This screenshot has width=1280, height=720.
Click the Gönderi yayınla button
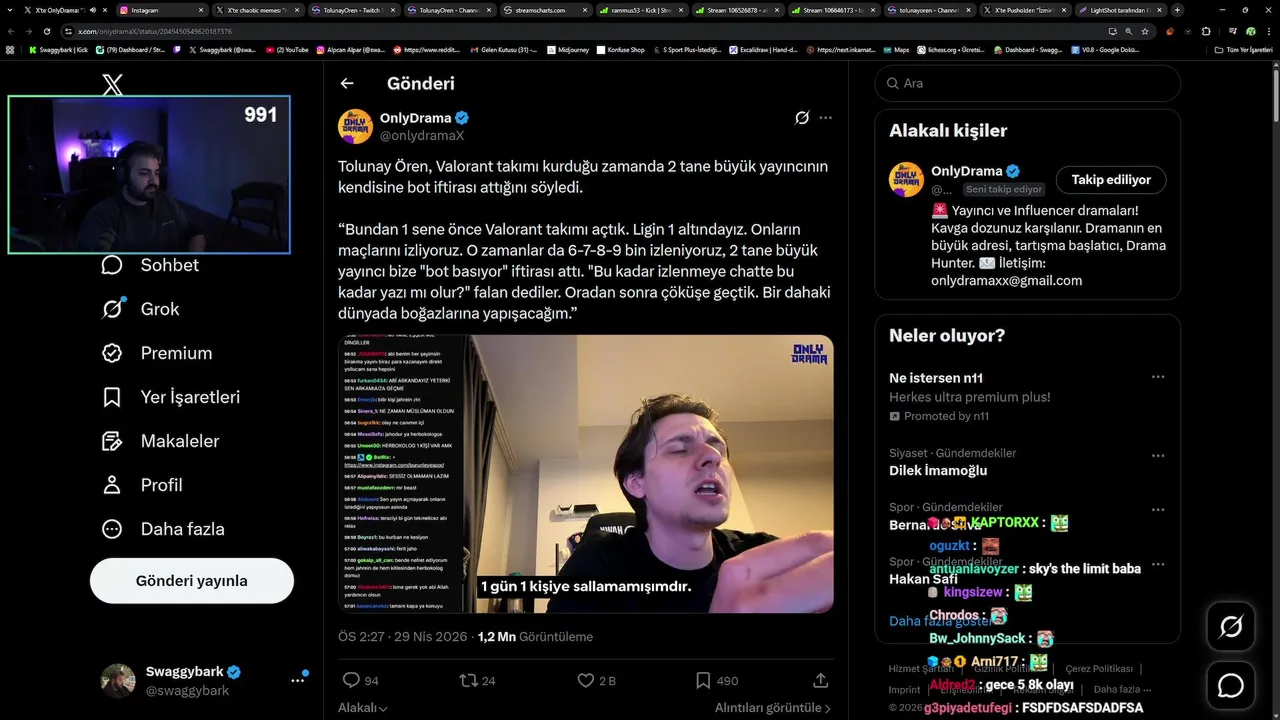(x=192, y=581)
